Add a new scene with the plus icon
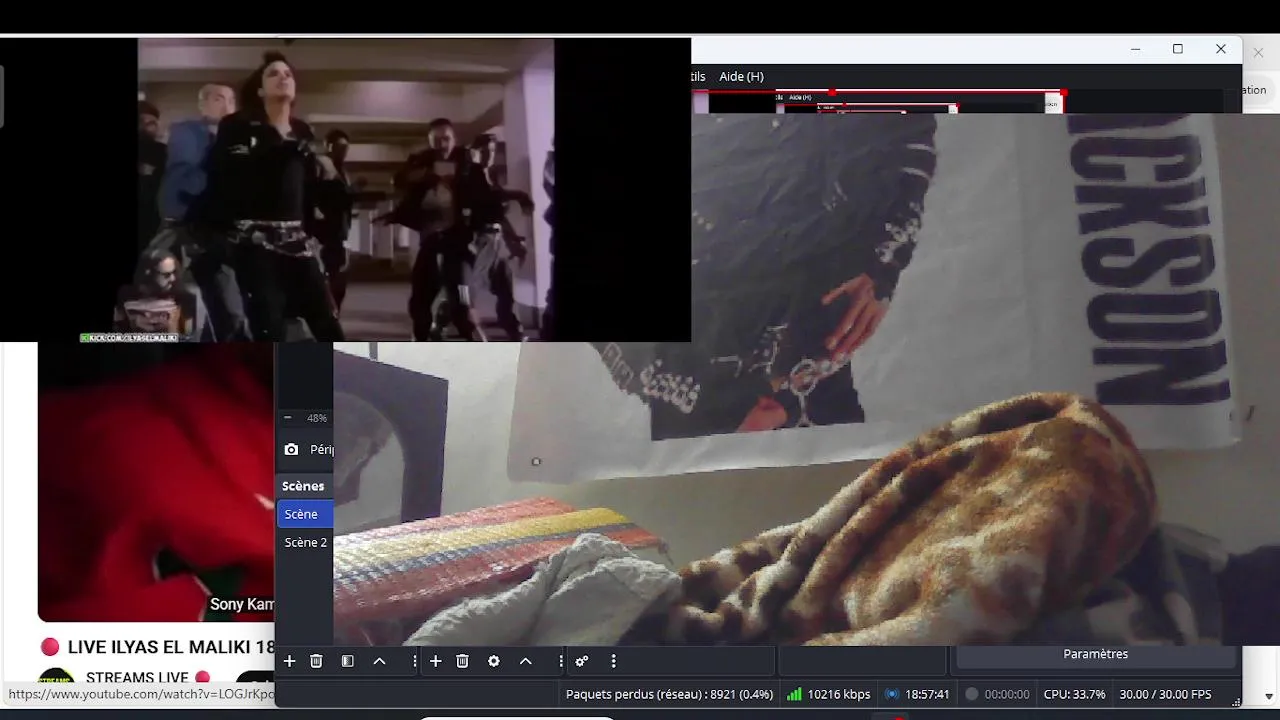The image size is (1280, 720). tap(289, 661)
